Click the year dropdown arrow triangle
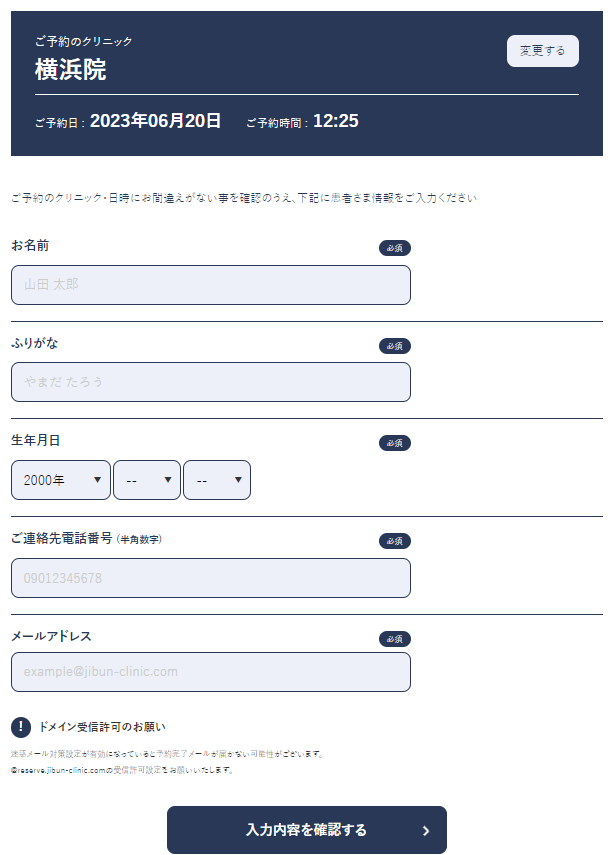This screenshot has width=608, height=855. click(98, 480)
